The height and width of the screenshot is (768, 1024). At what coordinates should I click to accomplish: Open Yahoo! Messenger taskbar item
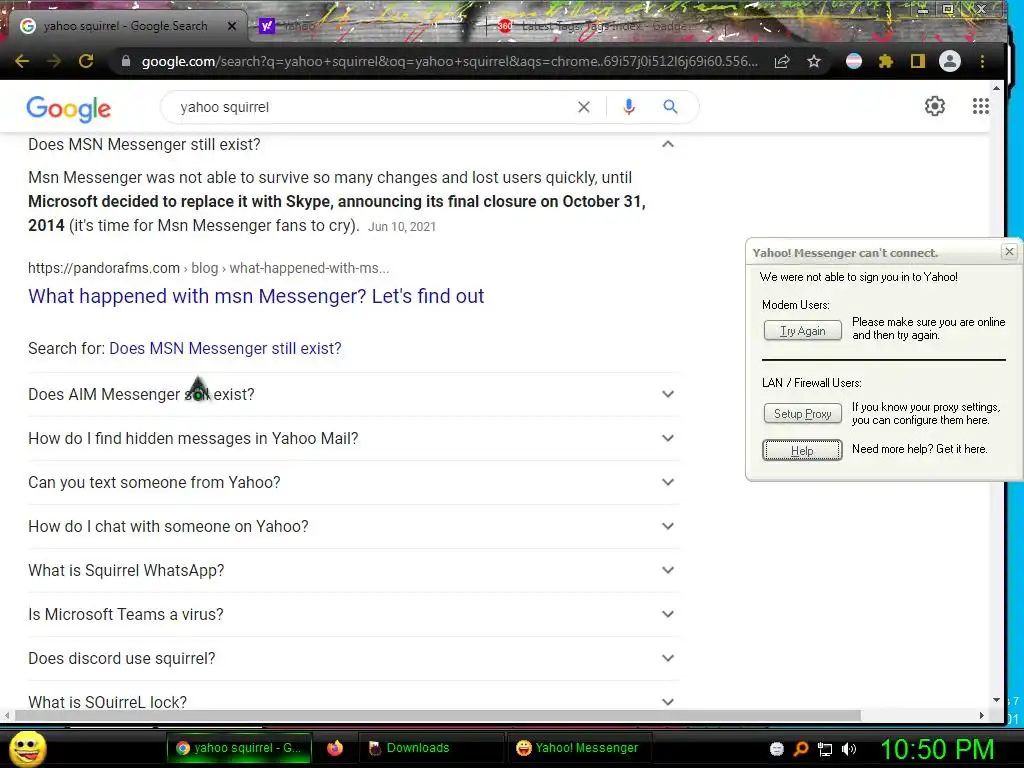(578, 748)
